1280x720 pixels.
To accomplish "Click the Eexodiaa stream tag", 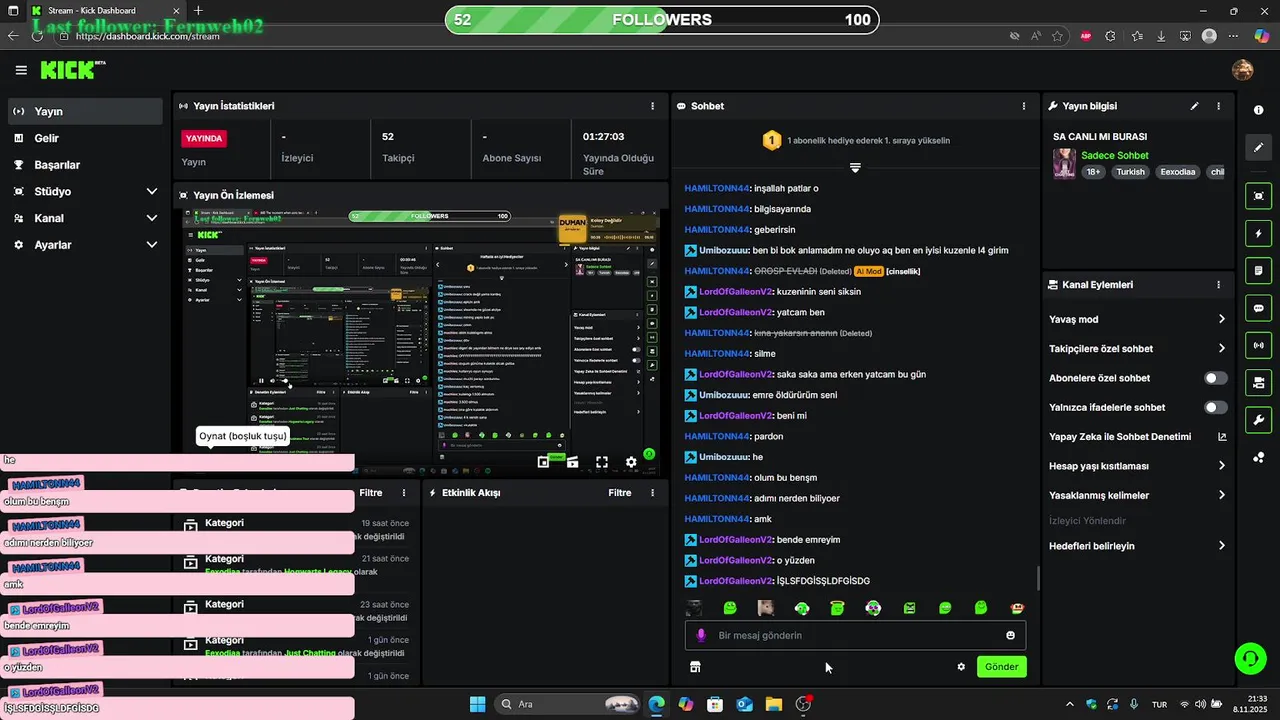I will 1177,172.
